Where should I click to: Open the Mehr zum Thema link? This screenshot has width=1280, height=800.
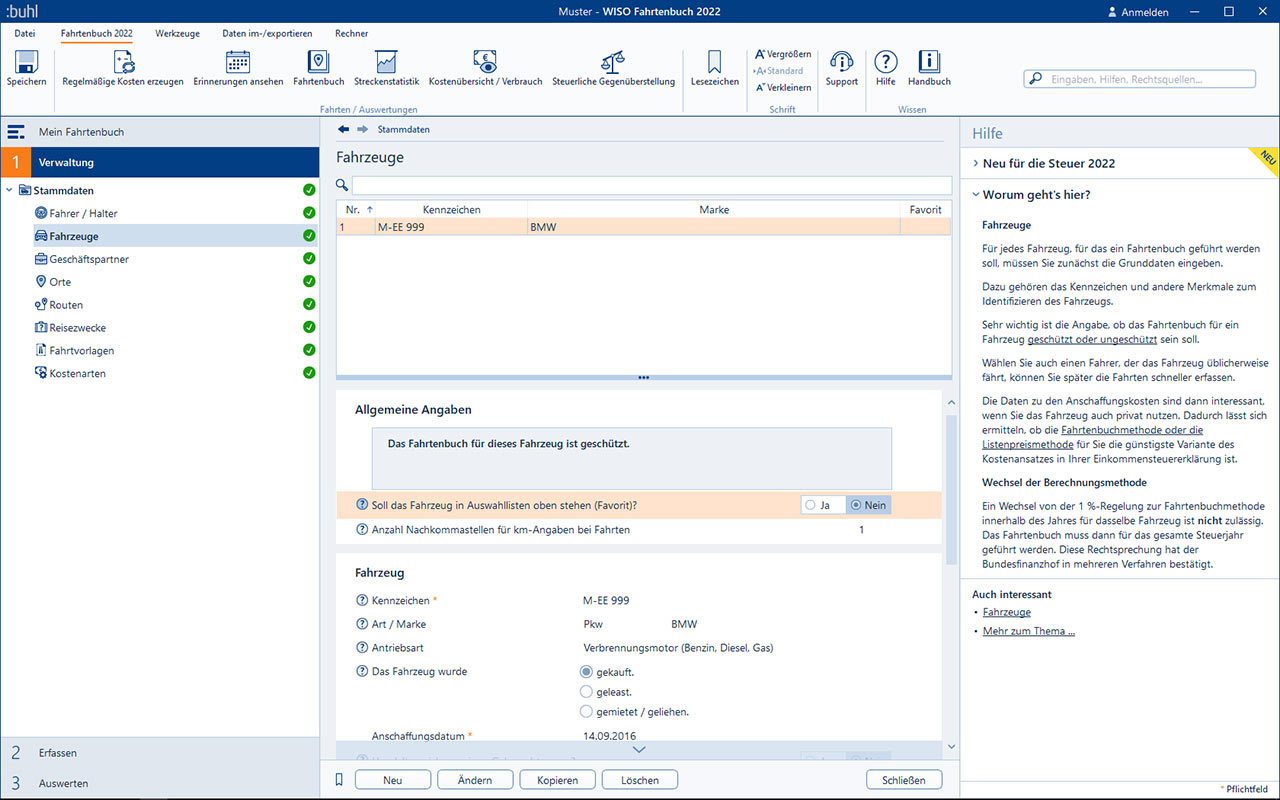(1029, 632)
